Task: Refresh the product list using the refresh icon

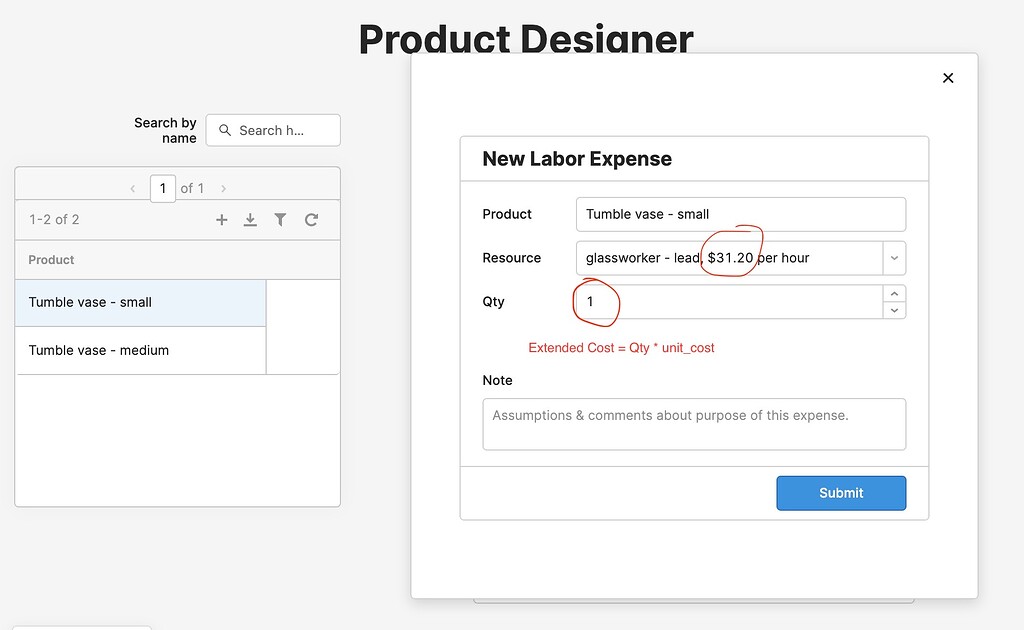Action: 310,219
